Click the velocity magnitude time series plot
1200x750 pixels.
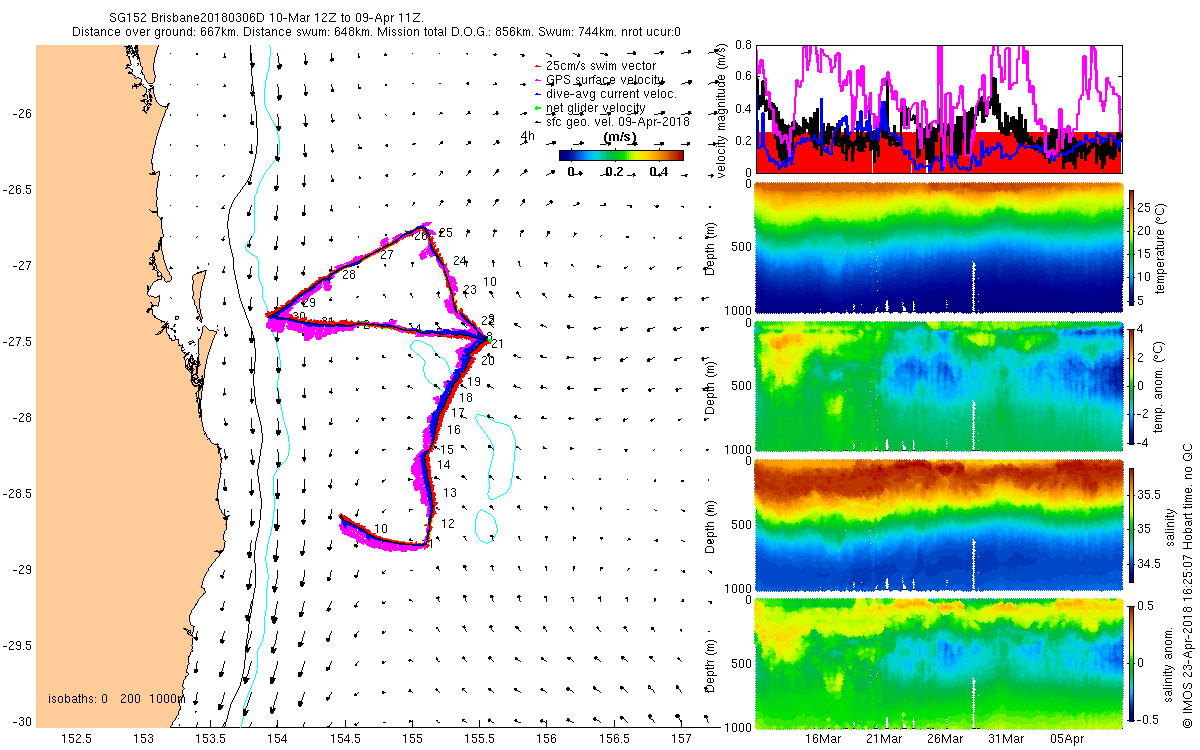click(939, 108)
